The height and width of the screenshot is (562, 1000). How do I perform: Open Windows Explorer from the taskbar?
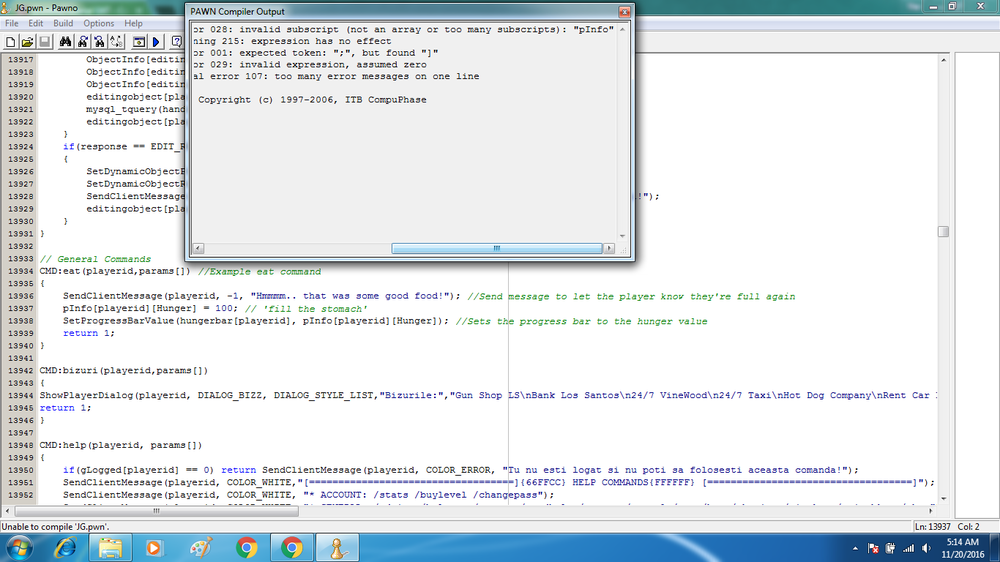point(110,548)
